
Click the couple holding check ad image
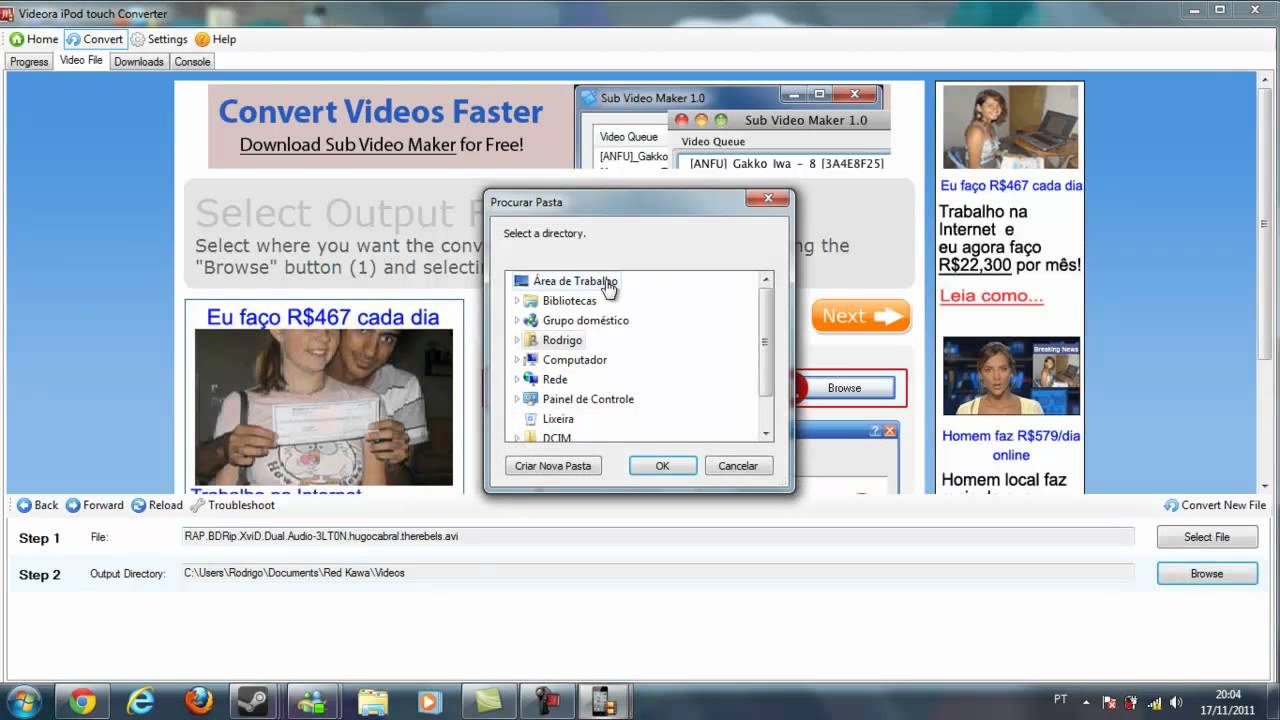click(x=323, y=407)
